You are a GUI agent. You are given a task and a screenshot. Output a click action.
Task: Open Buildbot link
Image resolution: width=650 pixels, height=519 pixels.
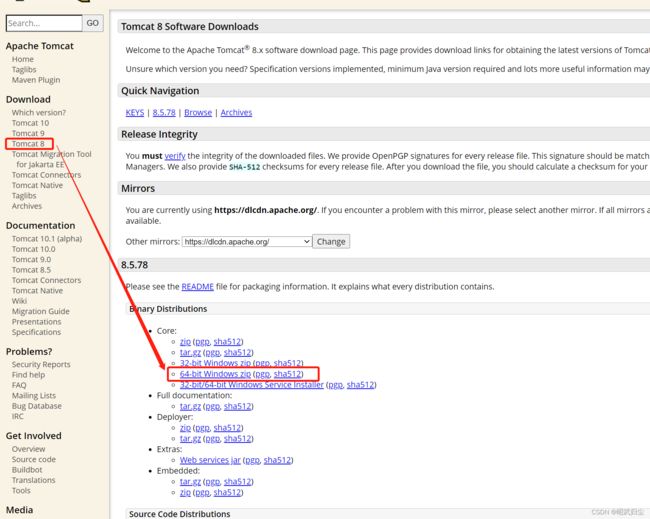click(27, 470)
